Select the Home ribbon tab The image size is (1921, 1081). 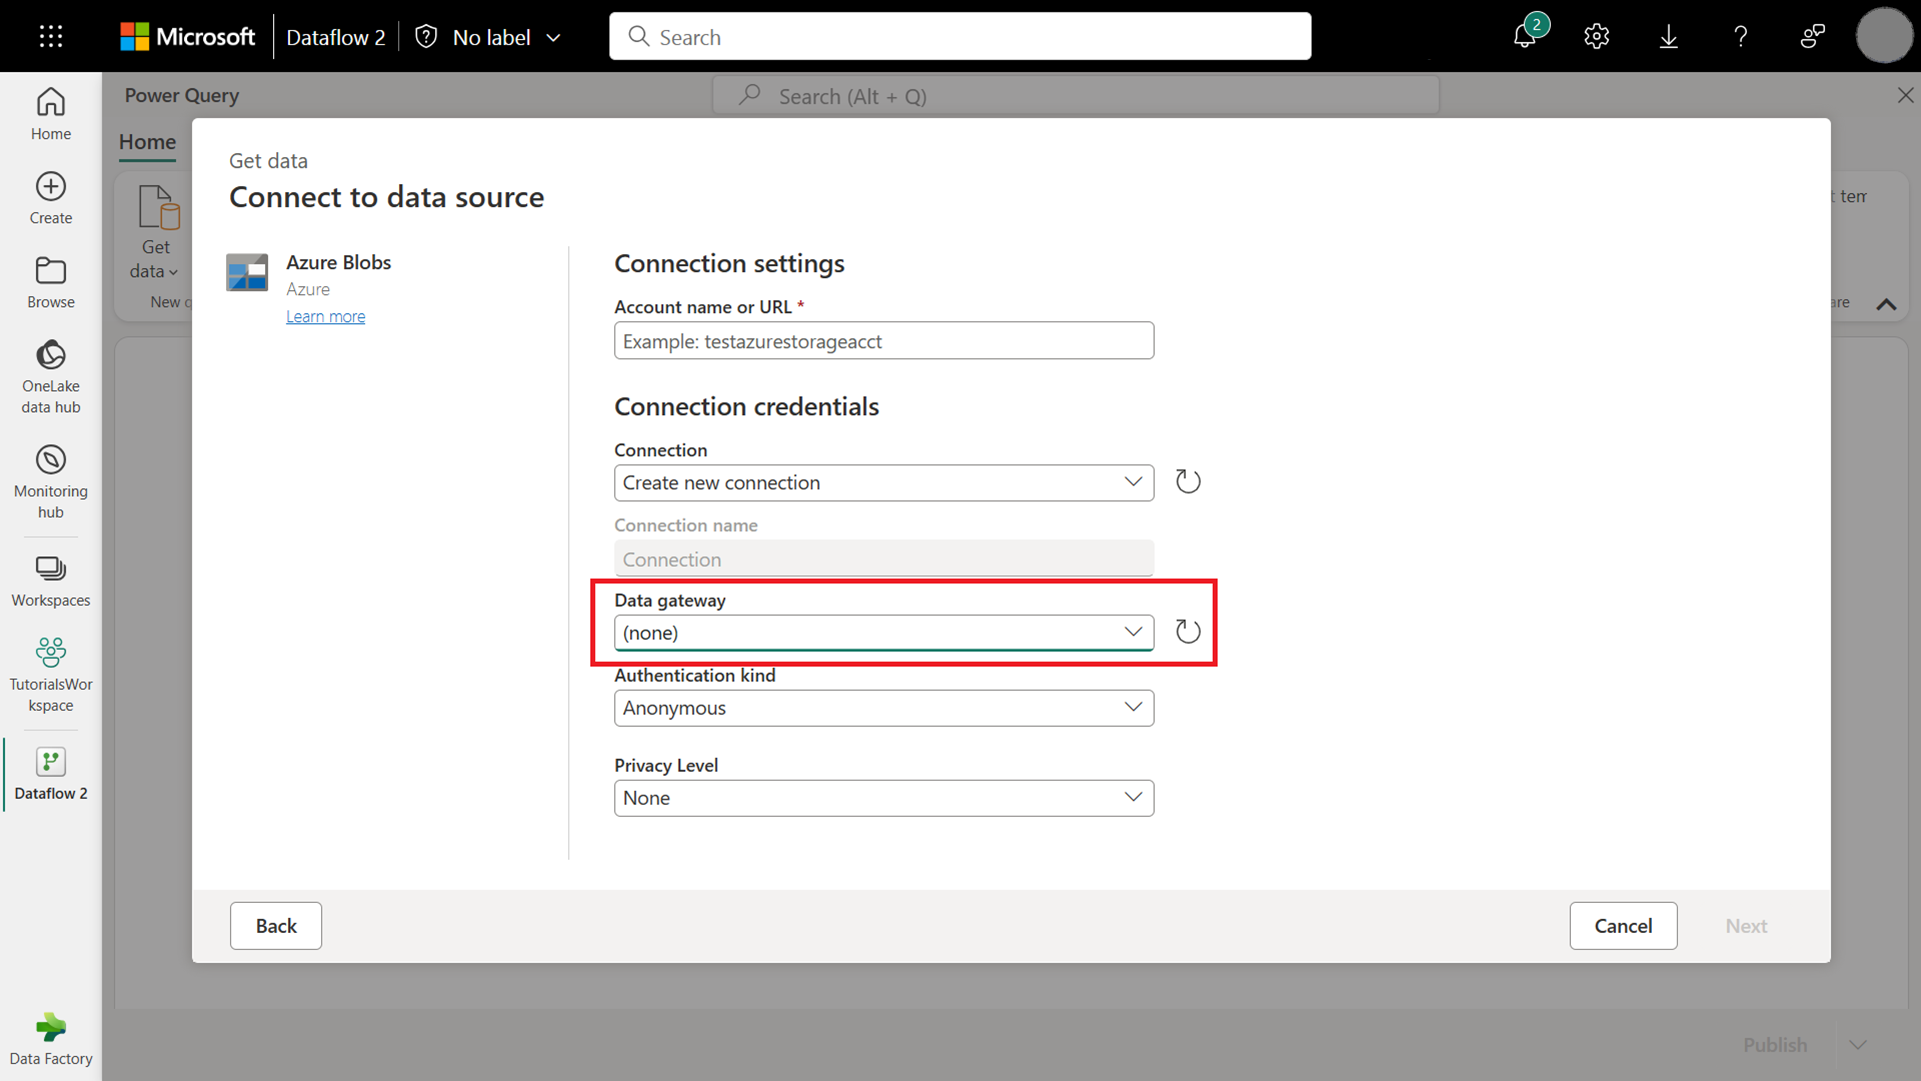(147, 142)
